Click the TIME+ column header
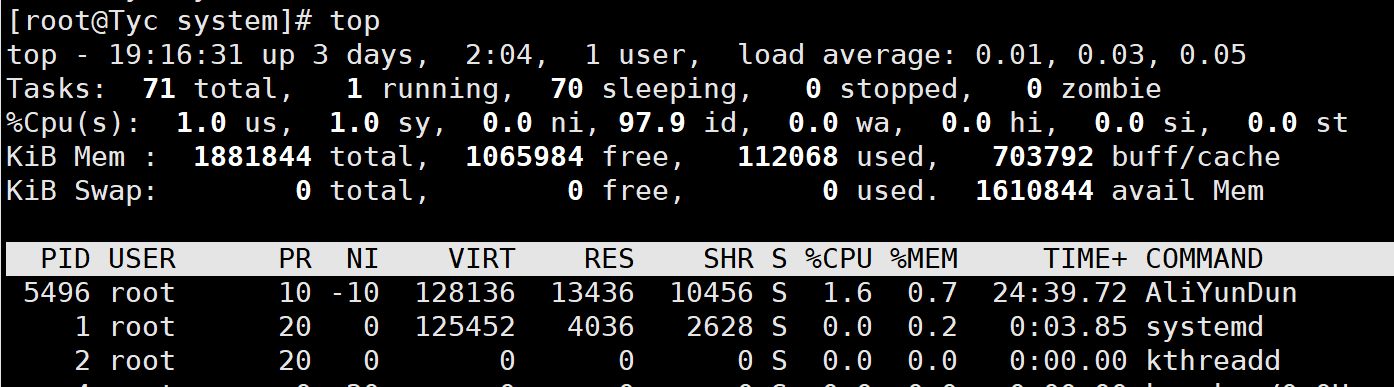Screen dimensions: 1394x387 (1086, 259)
